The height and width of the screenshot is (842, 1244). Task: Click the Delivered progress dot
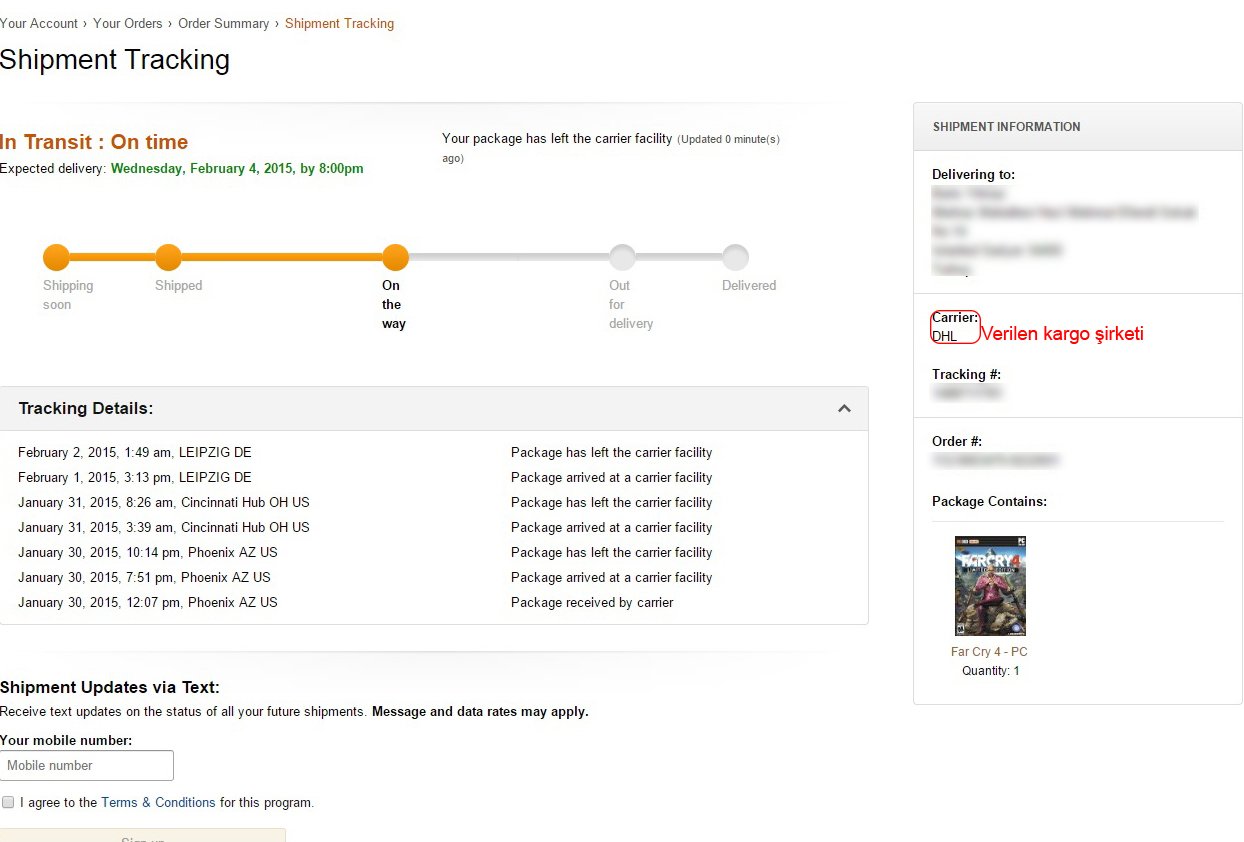click(735, 258)
